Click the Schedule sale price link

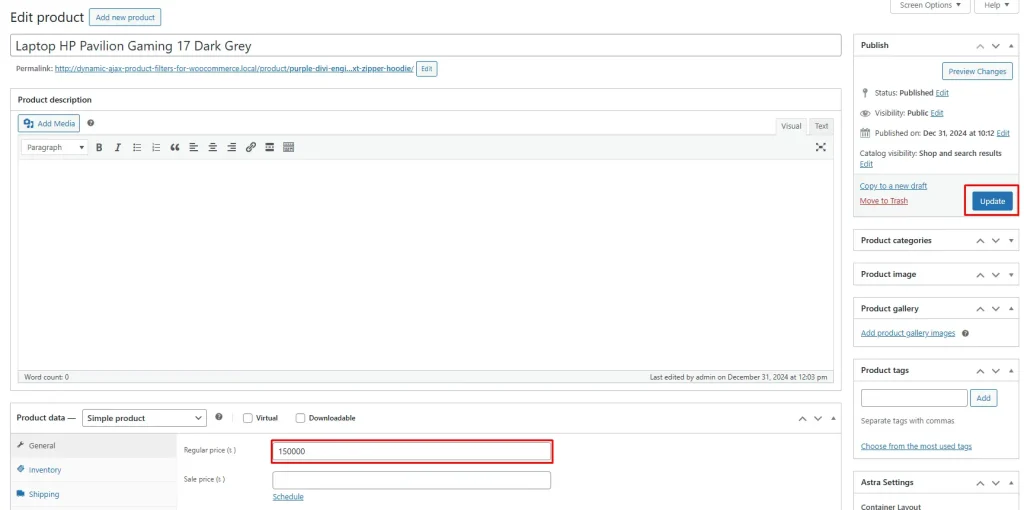pos(288,496)
